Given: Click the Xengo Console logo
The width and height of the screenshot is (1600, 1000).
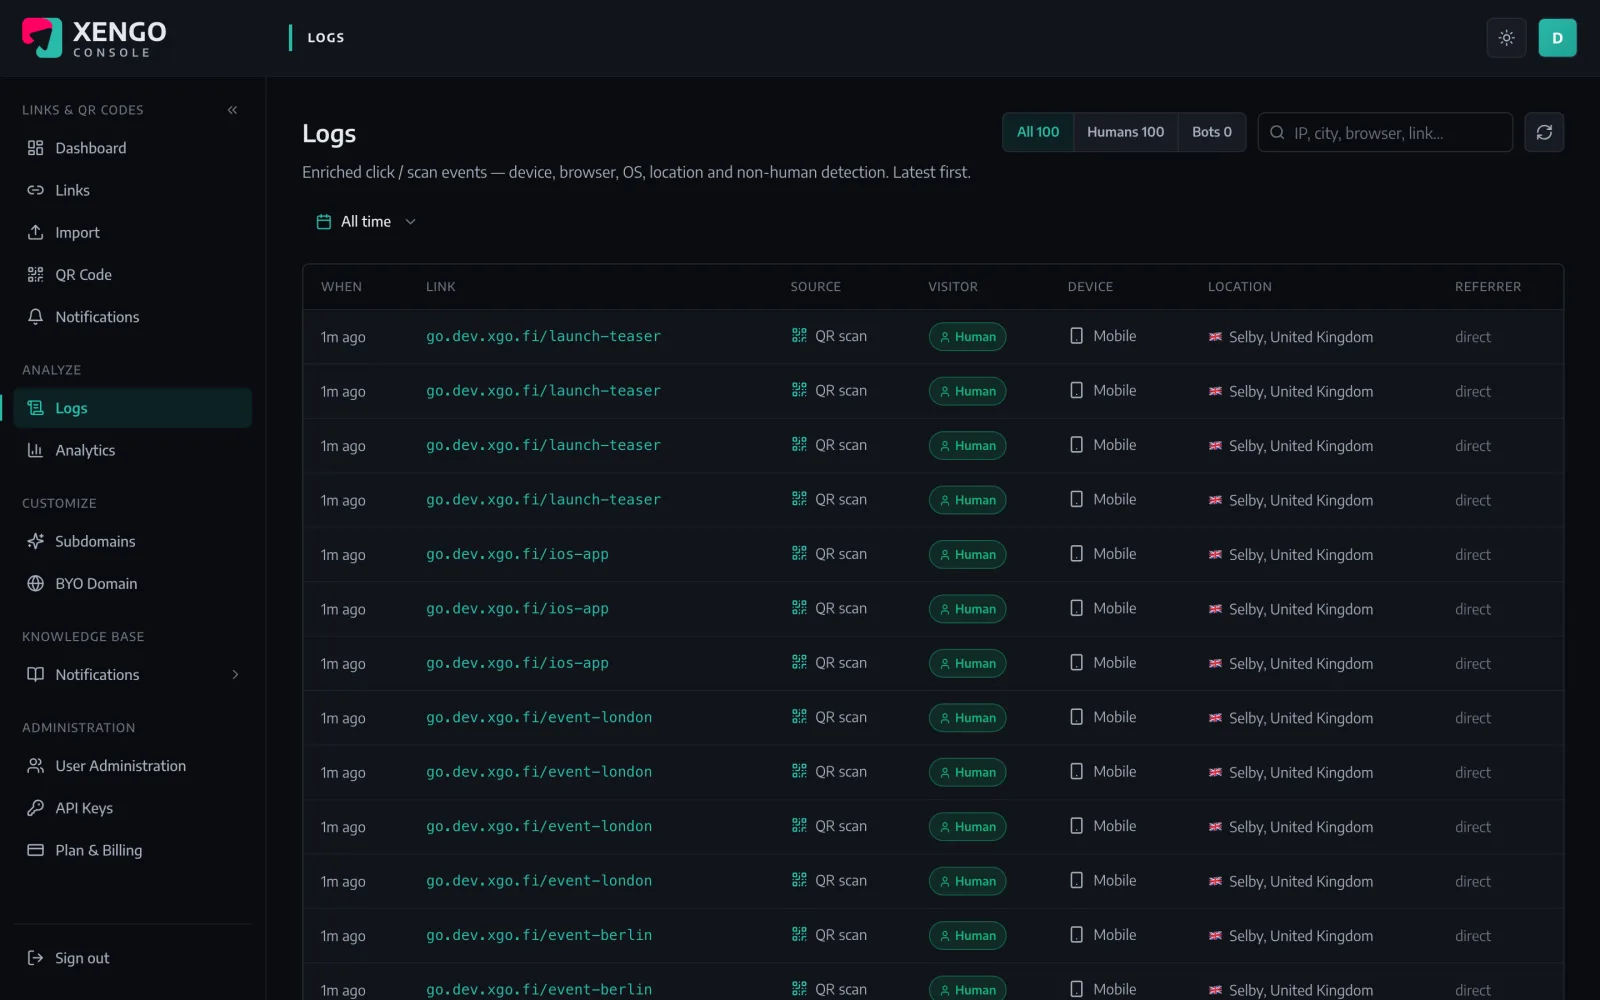Looking at the screenshot, I should tap(95, 38).
